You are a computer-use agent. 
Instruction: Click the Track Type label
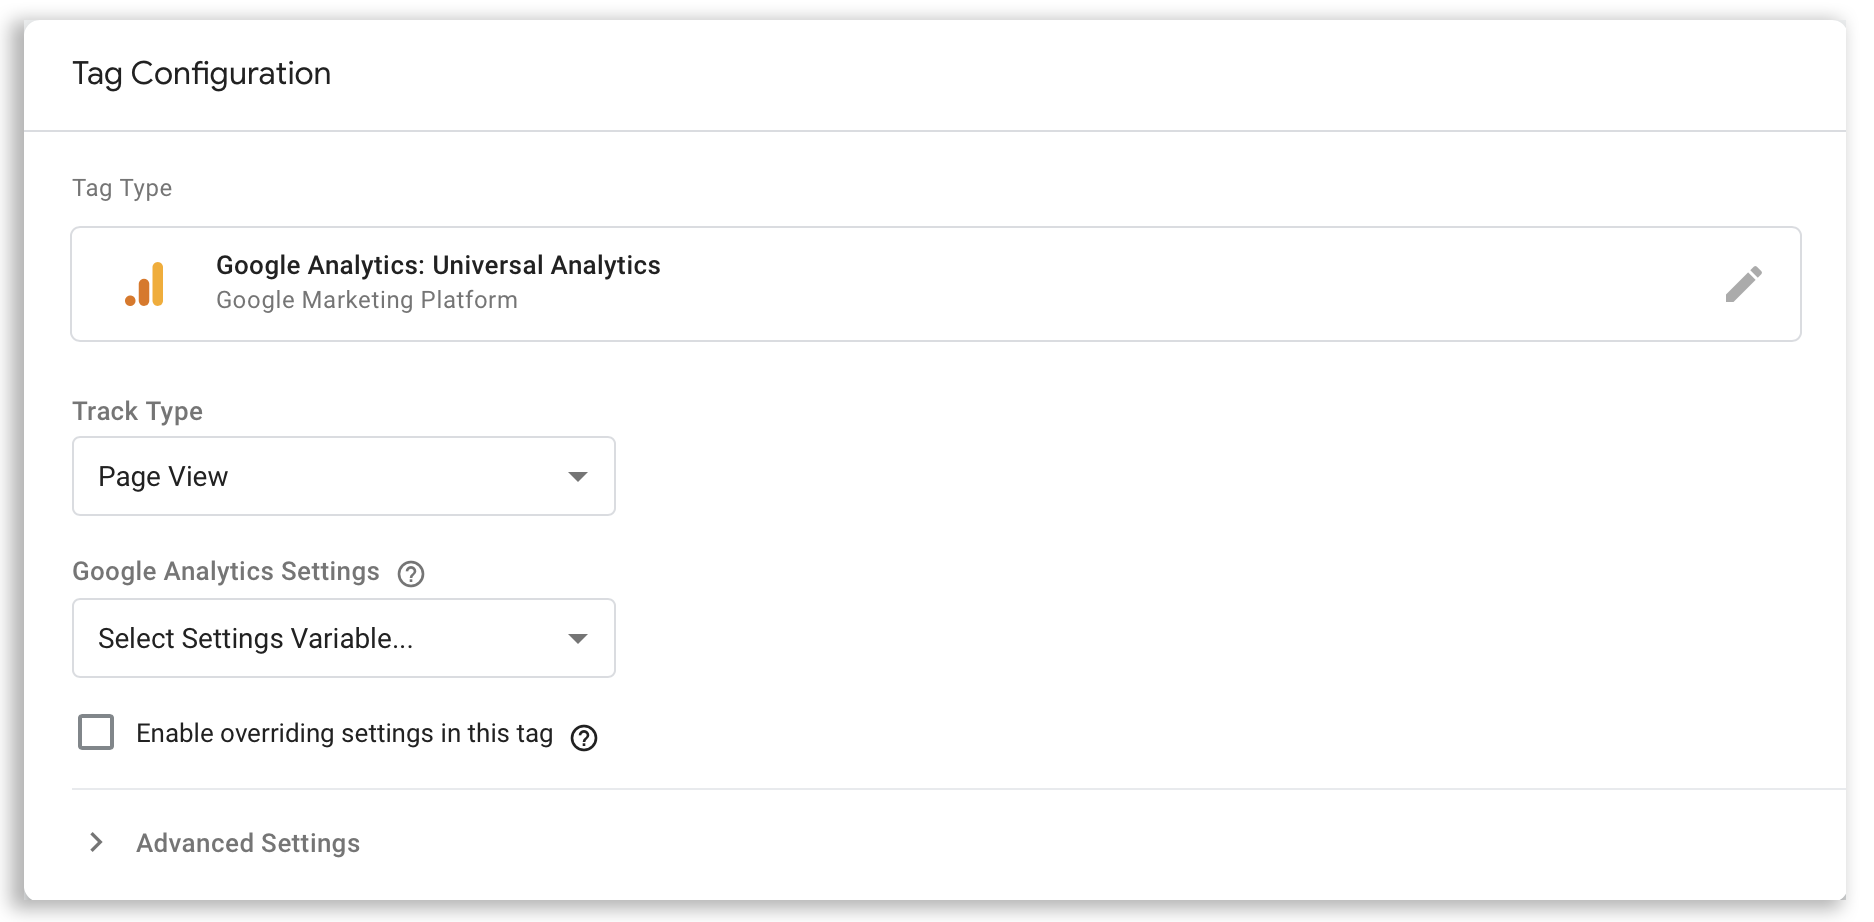137,411
